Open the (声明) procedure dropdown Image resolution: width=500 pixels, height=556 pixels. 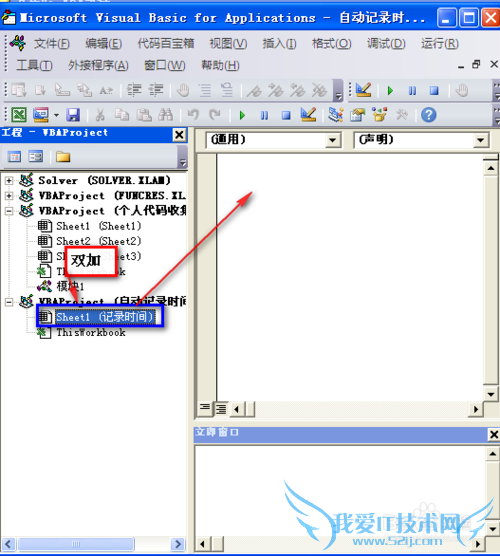coord(480,140)
